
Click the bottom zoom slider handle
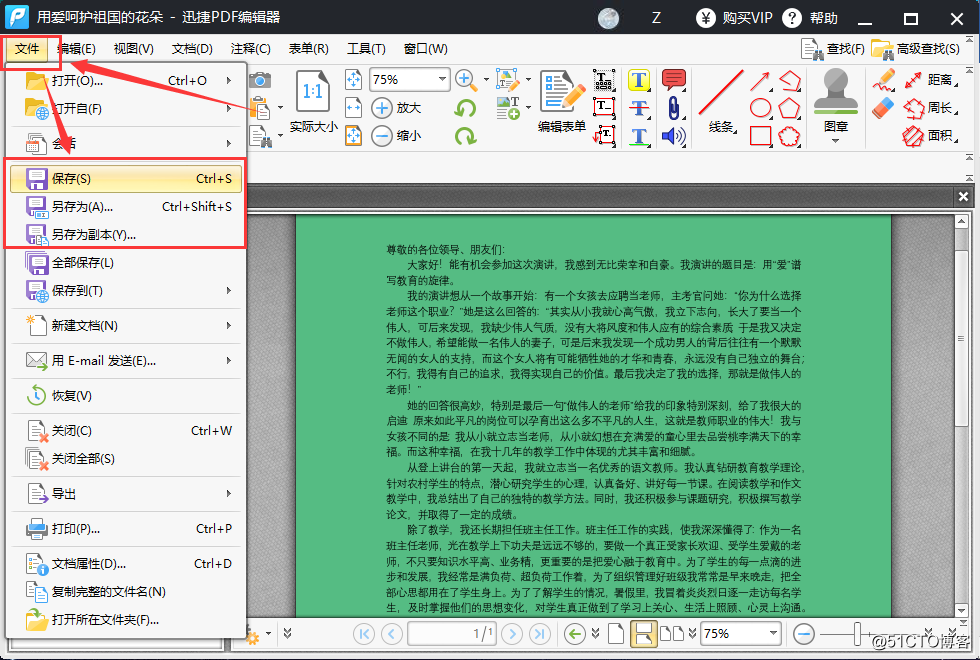(858, 634)
